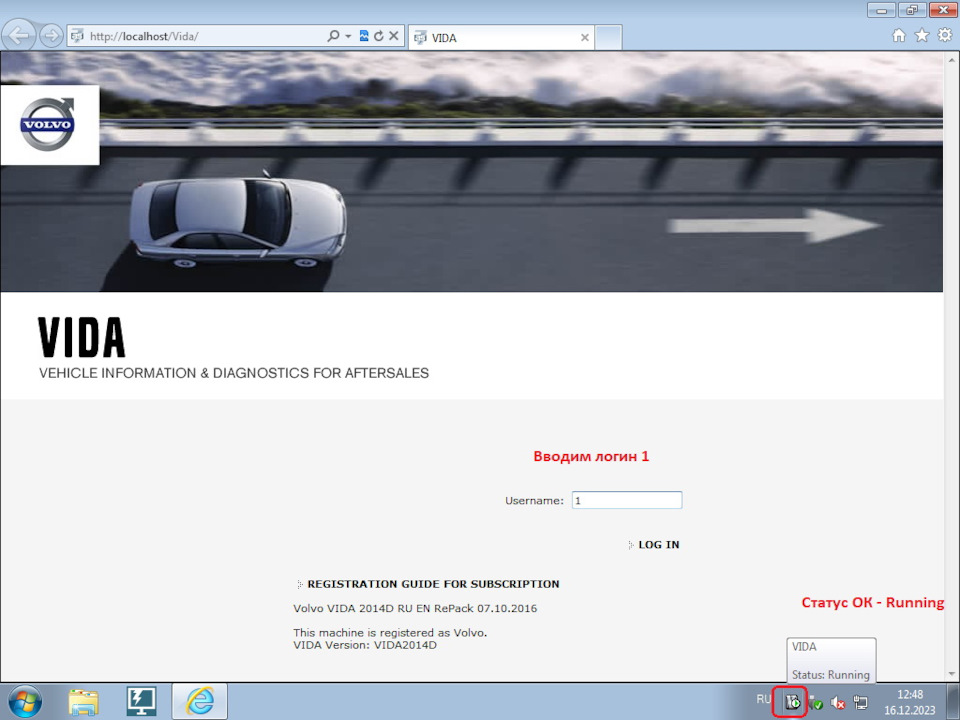960x720 pixels.
Task: Open the RU language selector
Action: coord(764,701)
